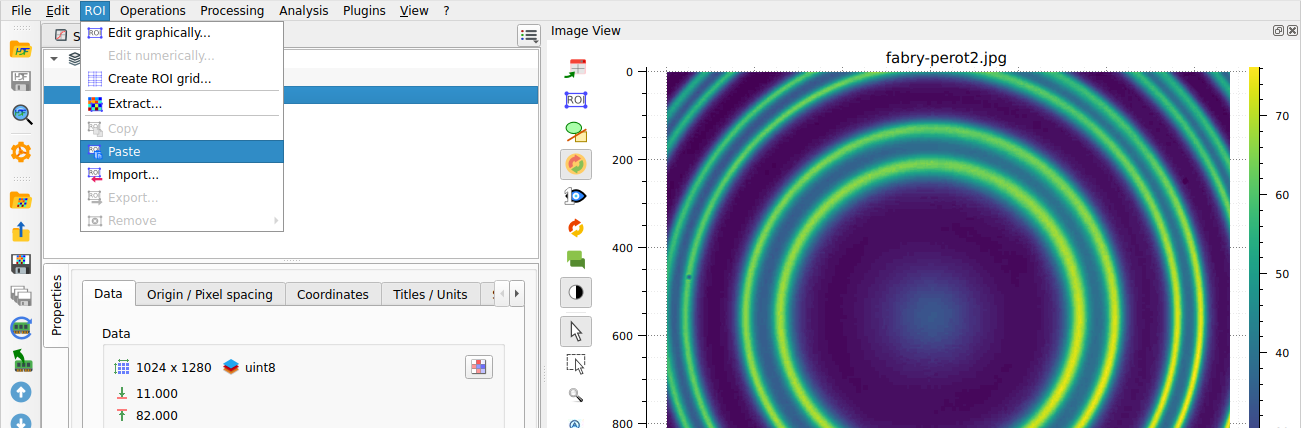Viewport: 1301px width, 428px height.
Task: Toggle the half-circle contrast adjustment button
Action: tap(576, 293)
